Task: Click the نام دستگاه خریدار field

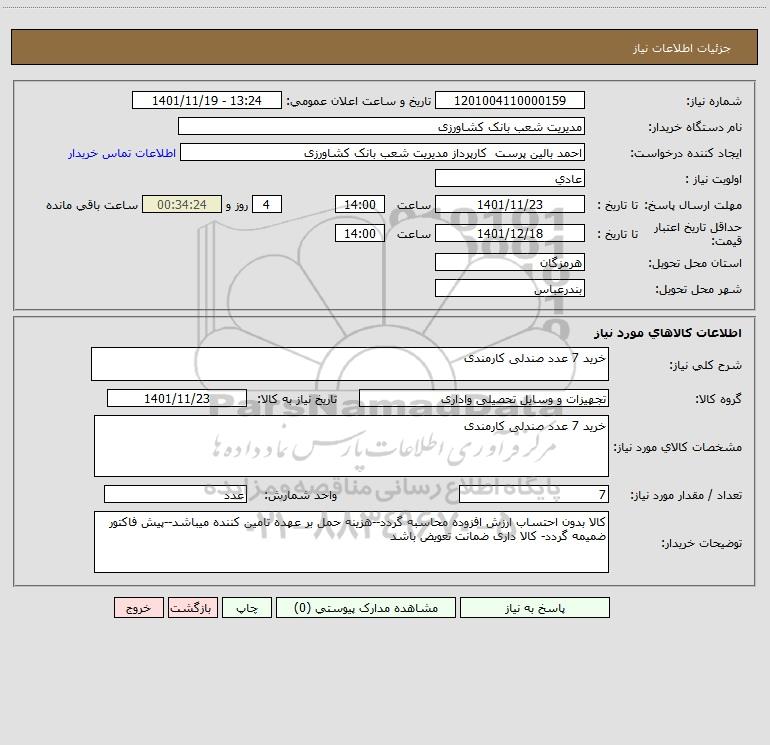Action: click(x=381, y=126)
